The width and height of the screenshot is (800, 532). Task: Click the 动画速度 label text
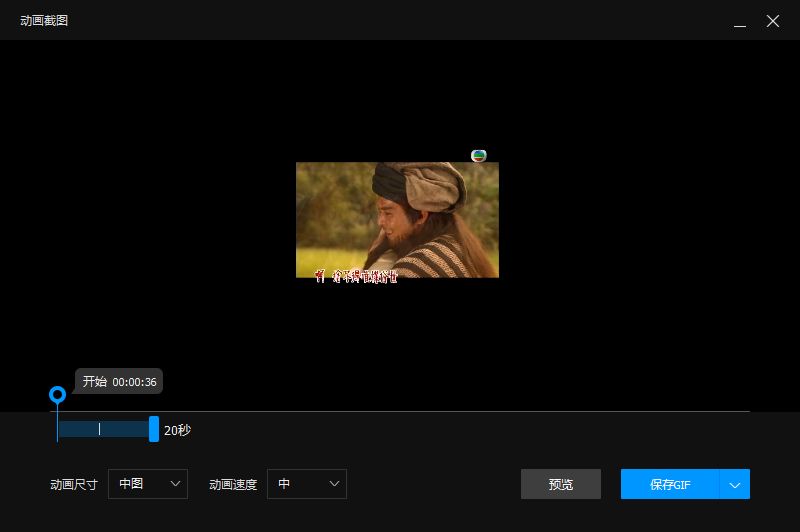(233, 484)
